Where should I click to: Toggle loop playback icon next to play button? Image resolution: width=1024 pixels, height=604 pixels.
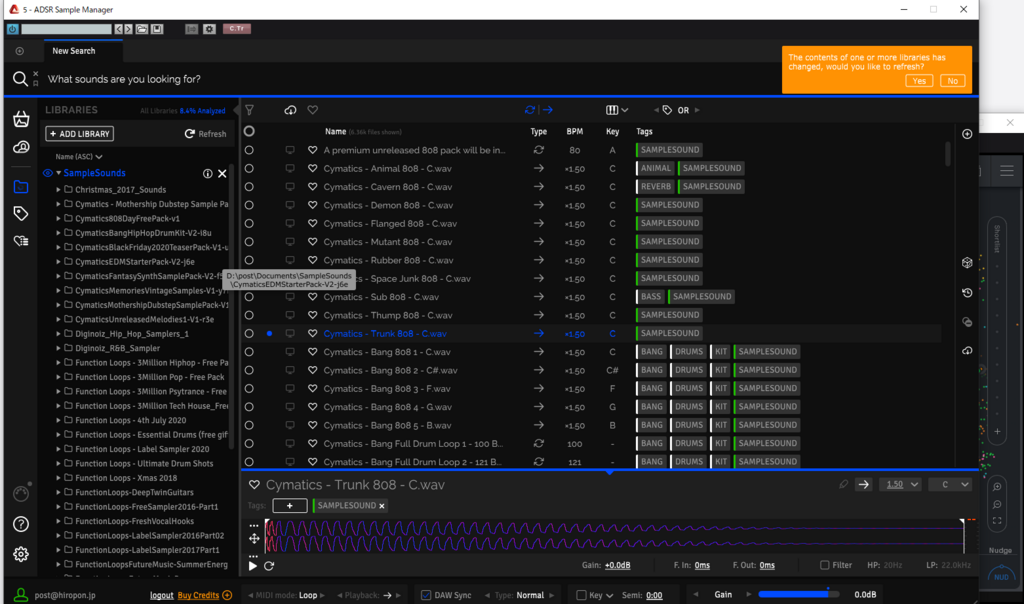pos(269,566)
